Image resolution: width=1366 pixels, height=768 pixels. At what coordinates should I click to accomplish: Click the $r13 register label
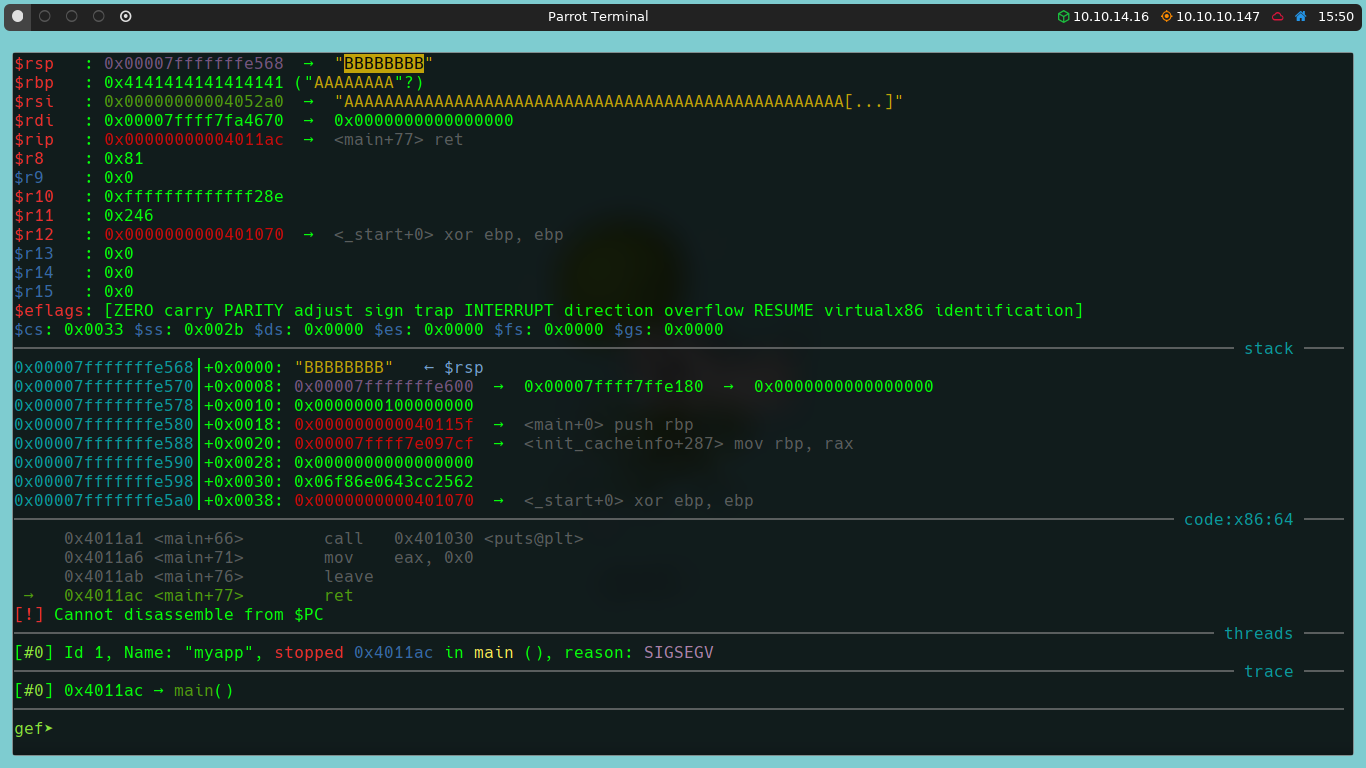click(34, 254)
